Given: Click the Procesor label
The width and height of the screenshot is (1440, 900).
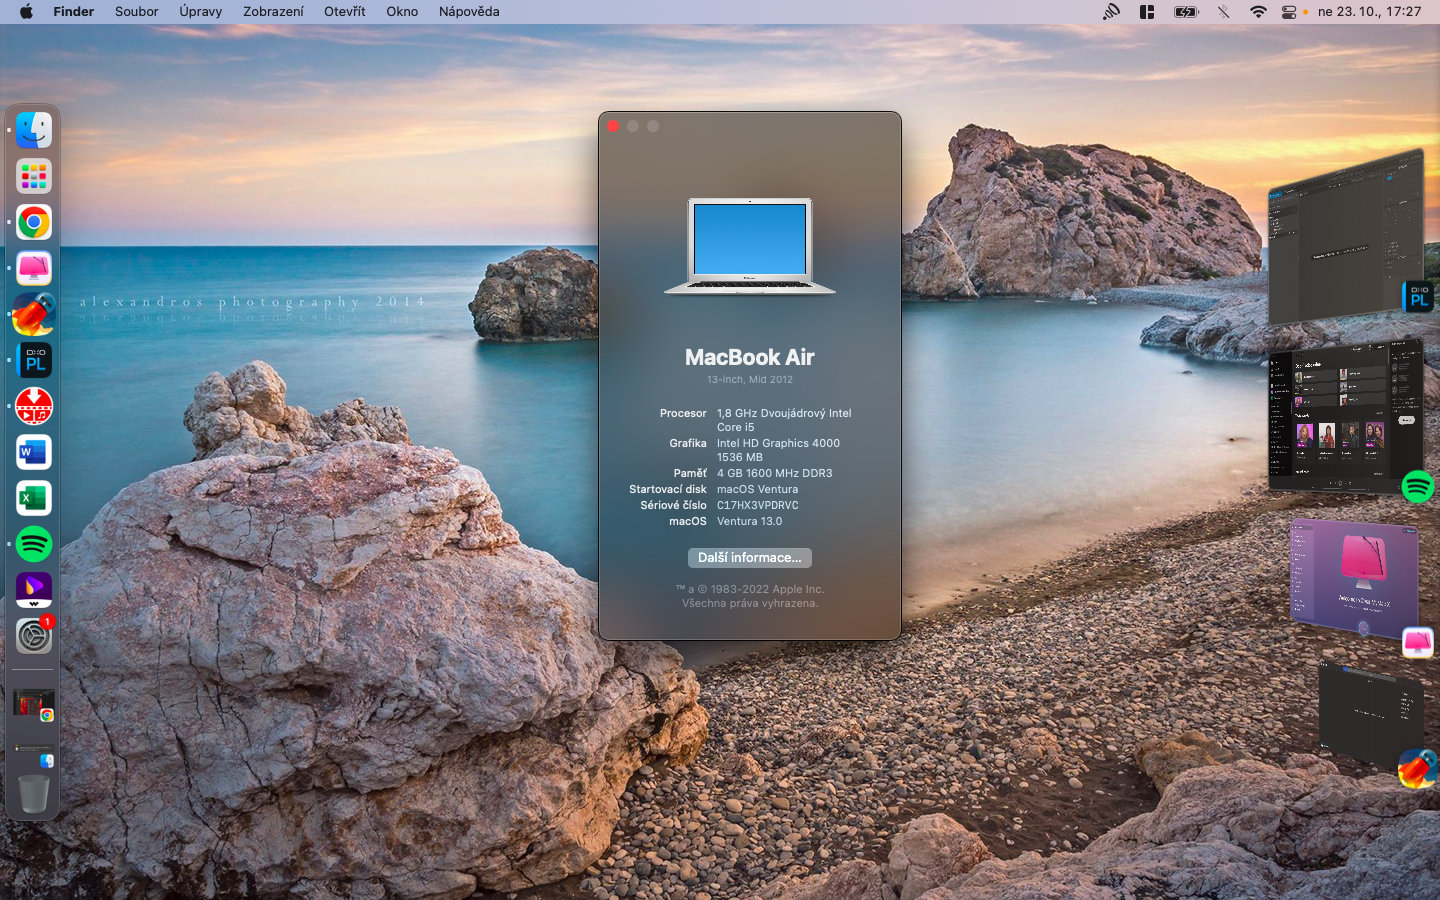Looking at the screenshot, I should click(683, 413).
